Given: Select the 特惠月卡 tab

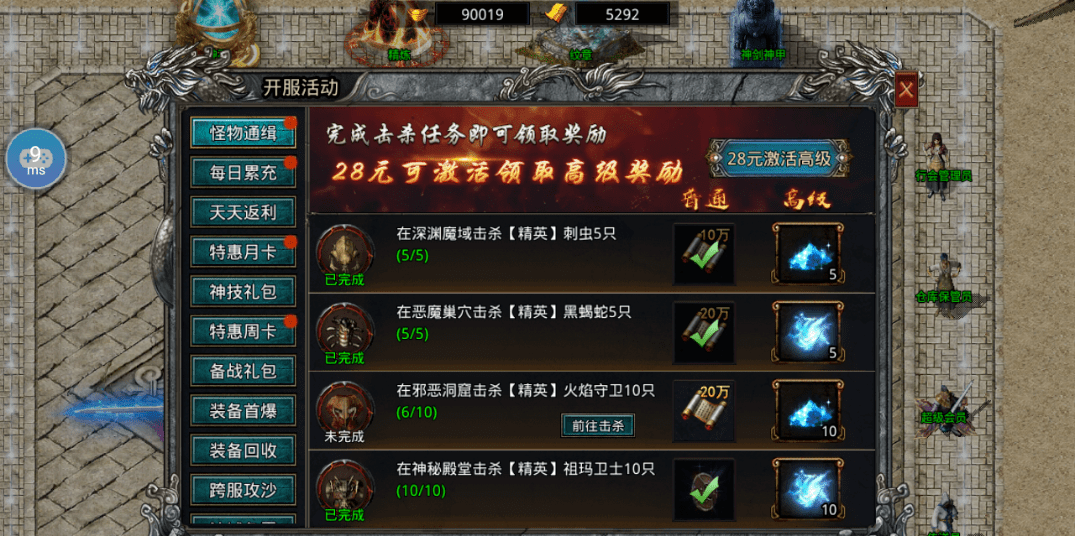Looking at the screenshot, I should pos(243,252).
